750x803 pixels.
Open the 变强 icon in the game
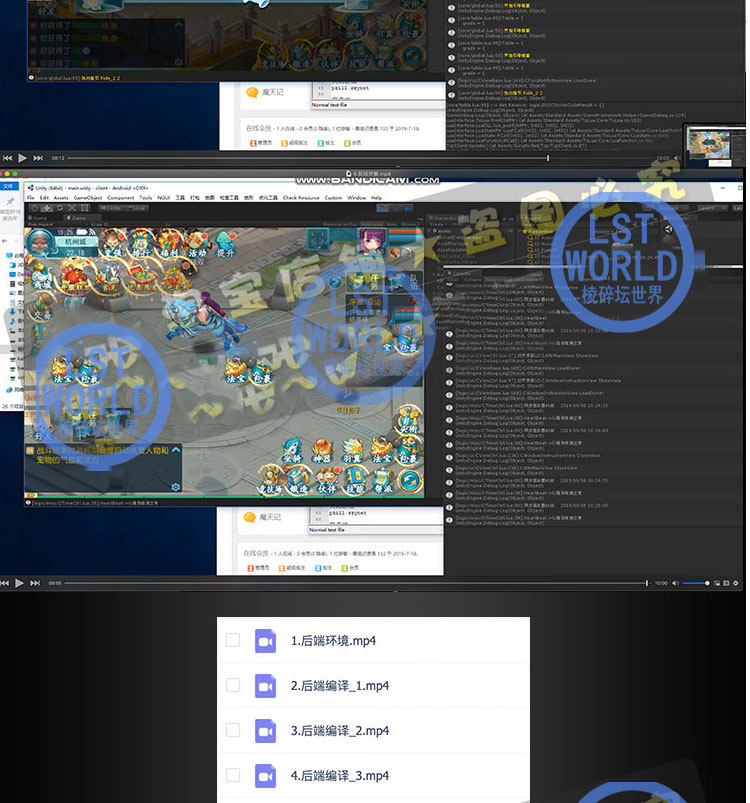pos(114,244)
